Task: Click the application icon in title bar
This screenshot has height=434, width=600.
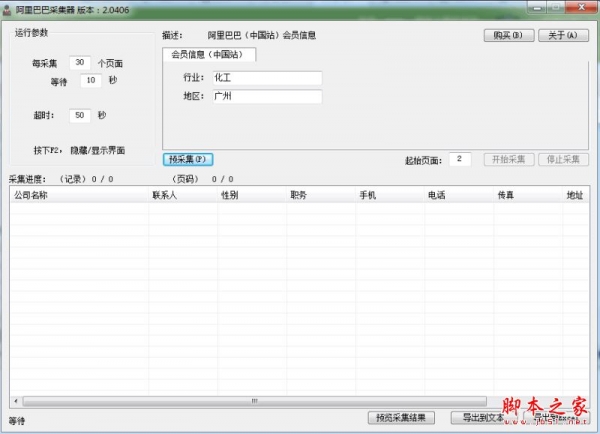Action: coord(7,10)
